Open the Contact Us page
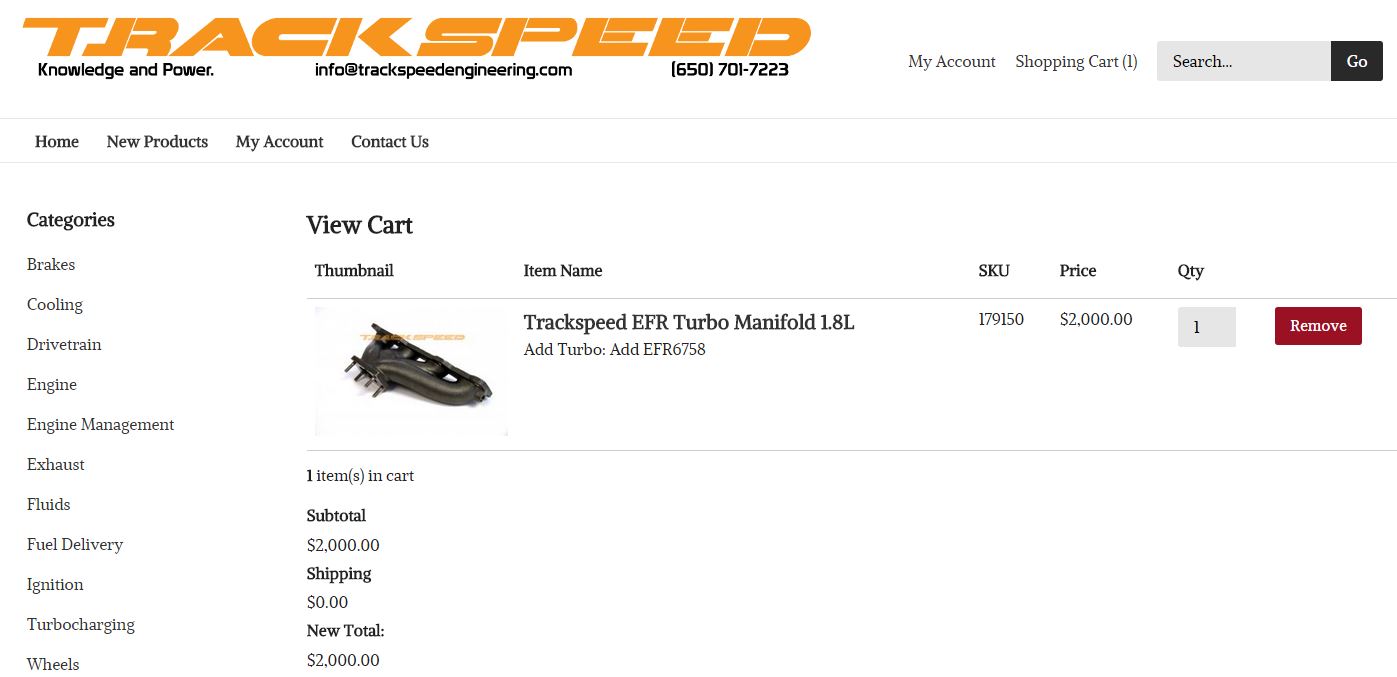Viewport: 1397px width, 677px height. coord(389,142)
